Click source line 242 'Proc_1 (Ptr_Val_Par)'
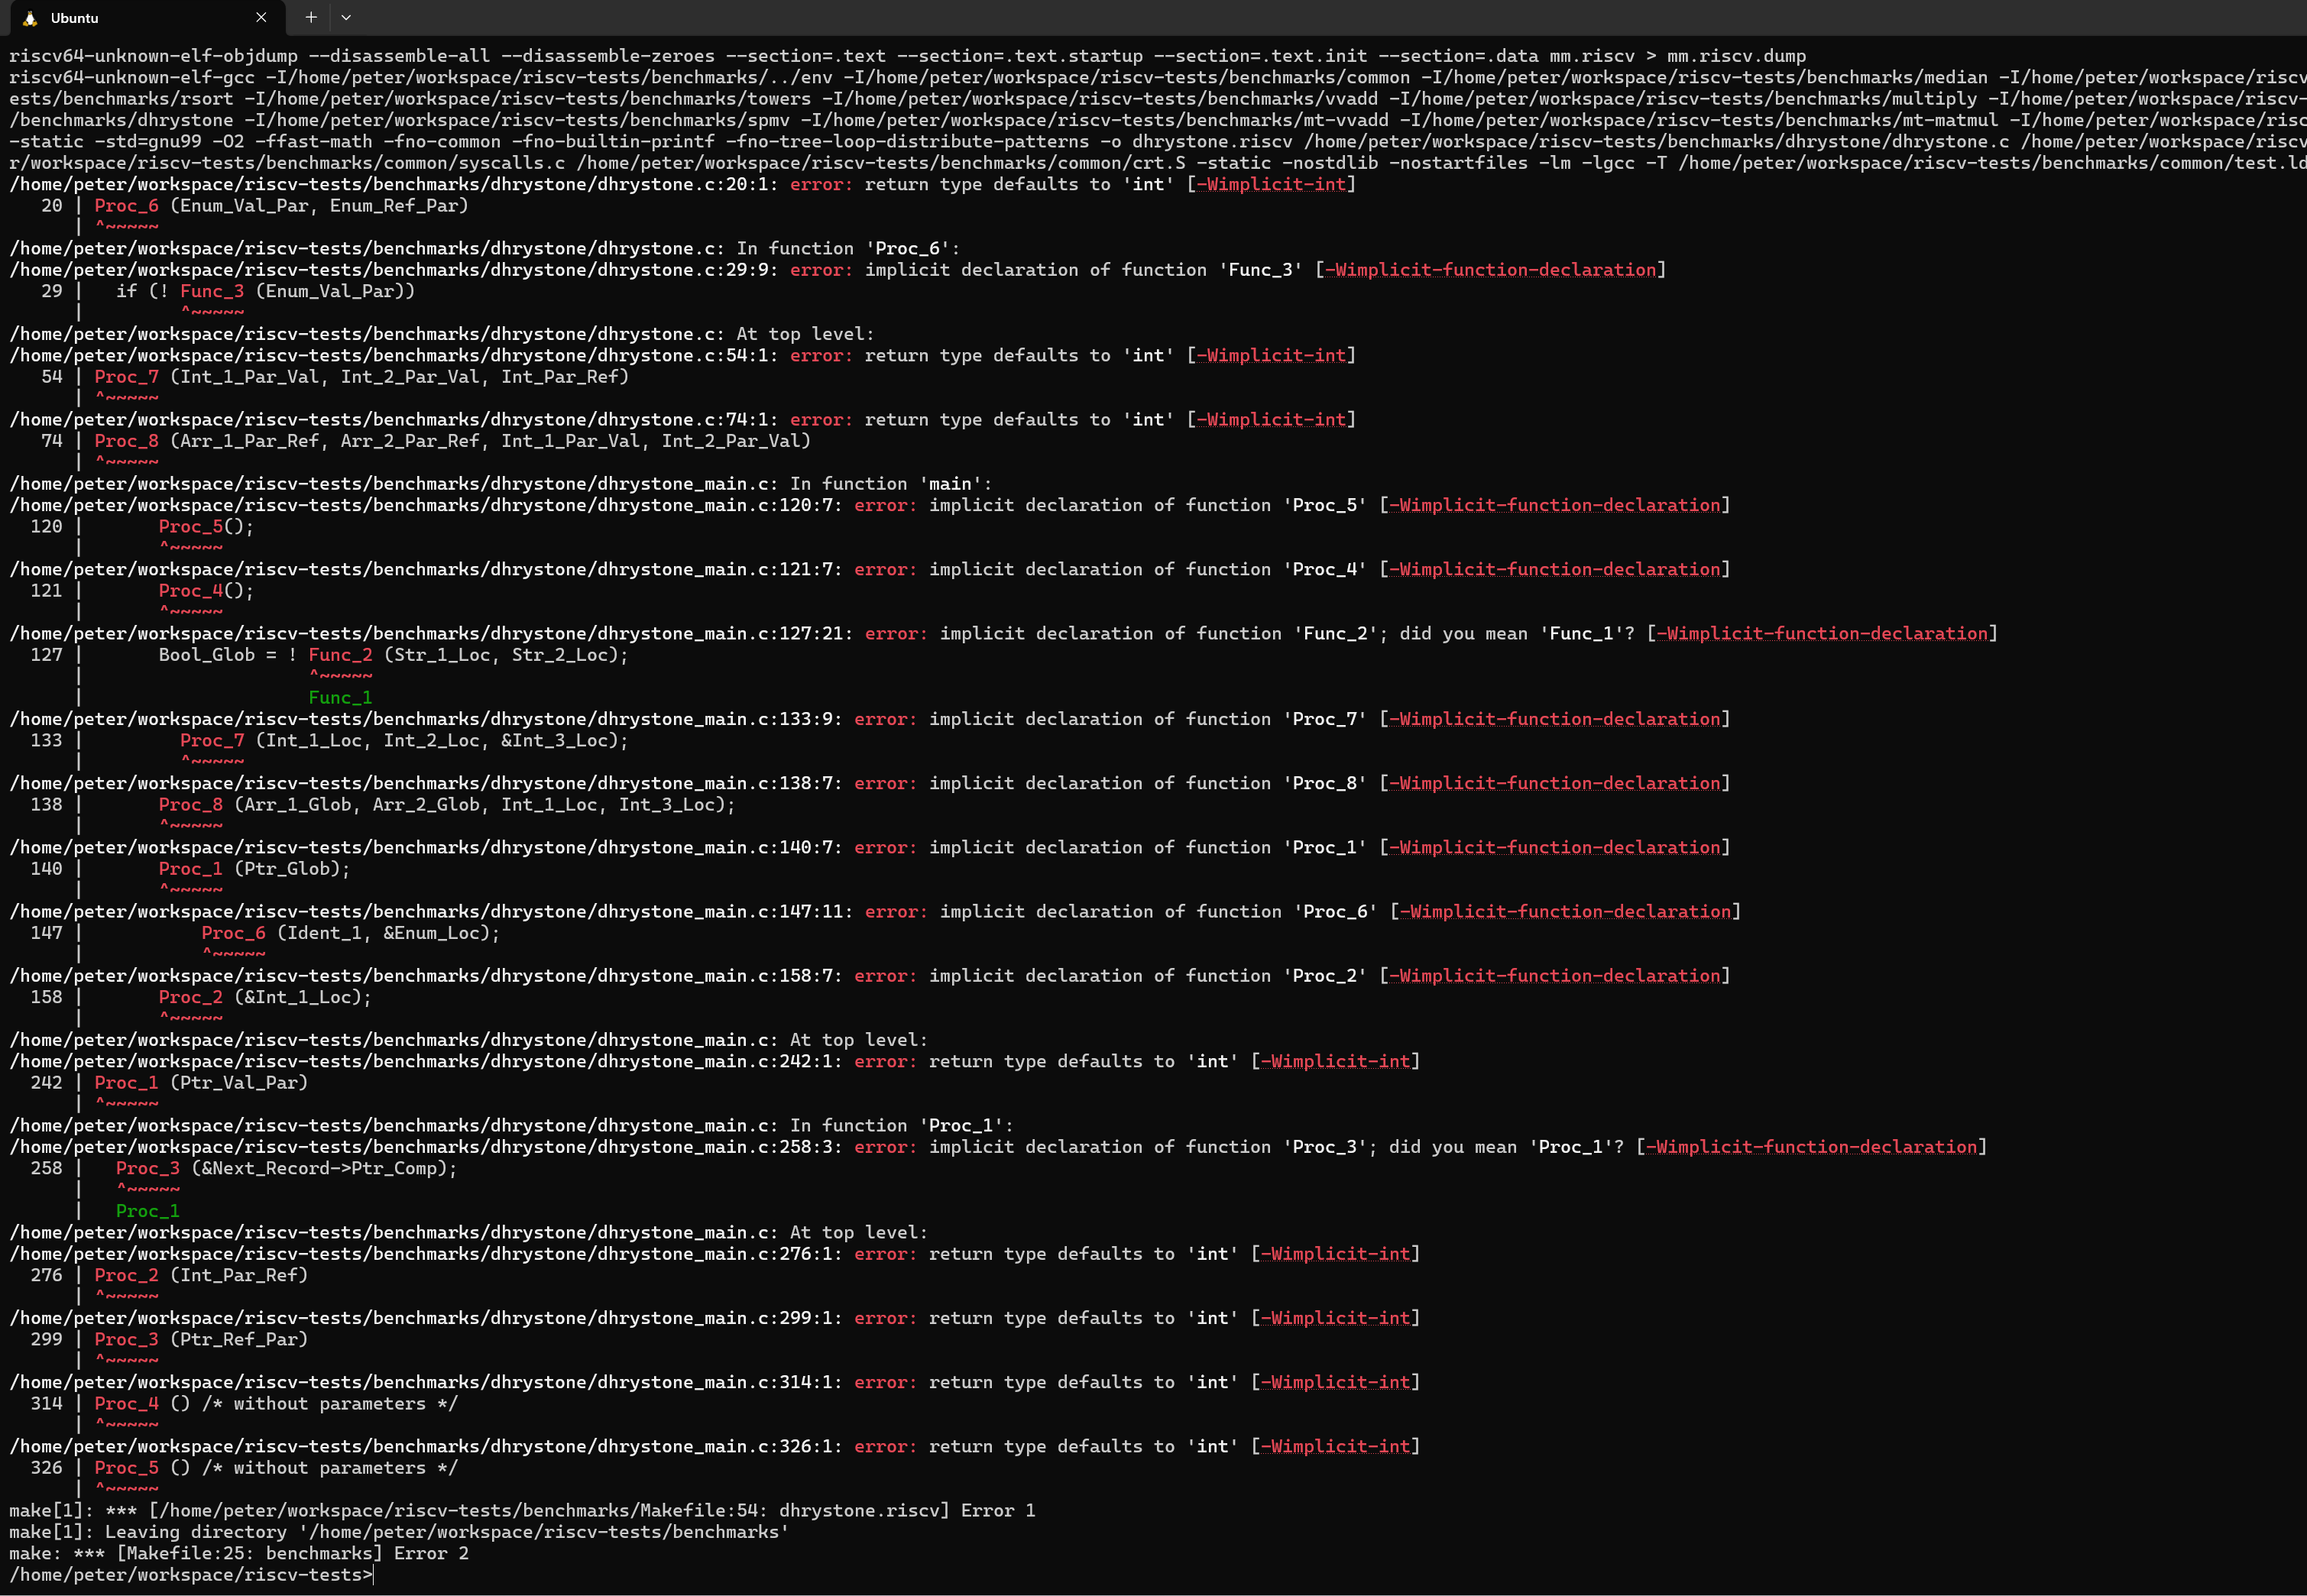This screenshot has width=2307, height=1596. point(169,1083)
